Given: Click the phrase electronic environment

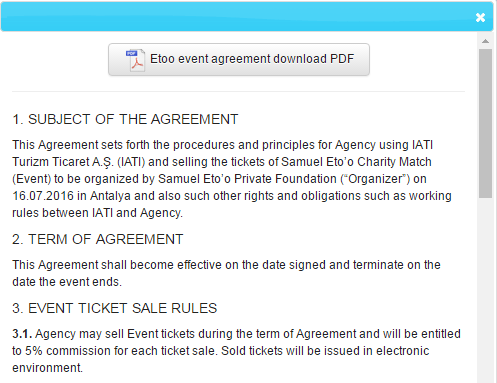Looking at the screenshot, I should point(221,359).
